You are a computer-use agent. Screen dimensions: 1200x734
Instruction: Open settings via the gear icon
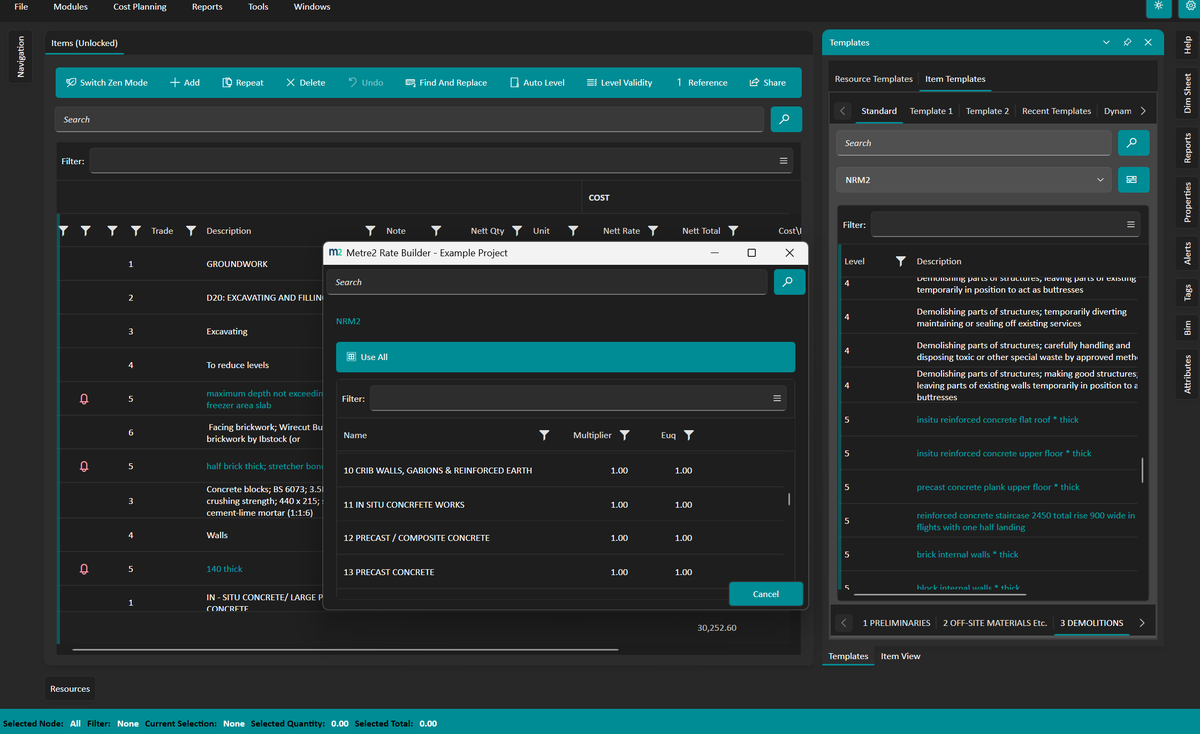tap(1189, 7)
